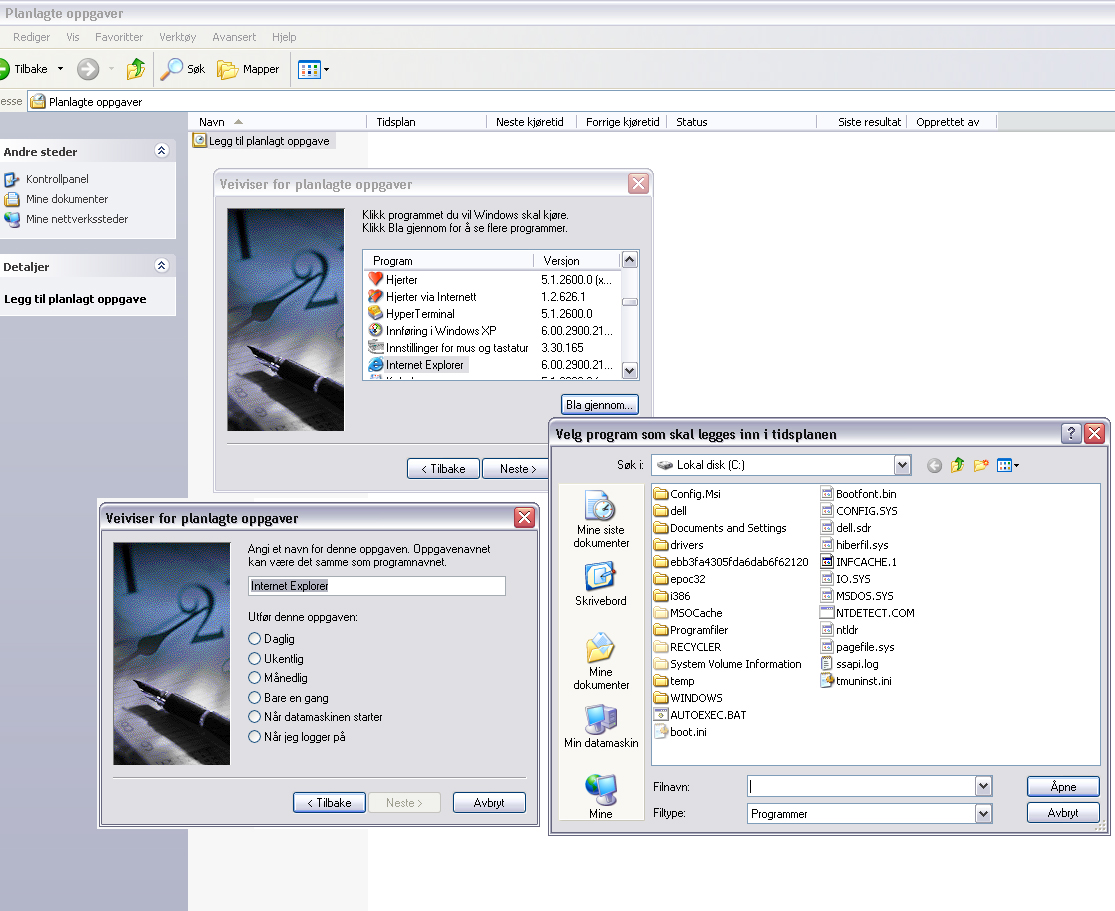
Task: Open the Vis menu
Action: pyautogui.click(x=73, y=37)
